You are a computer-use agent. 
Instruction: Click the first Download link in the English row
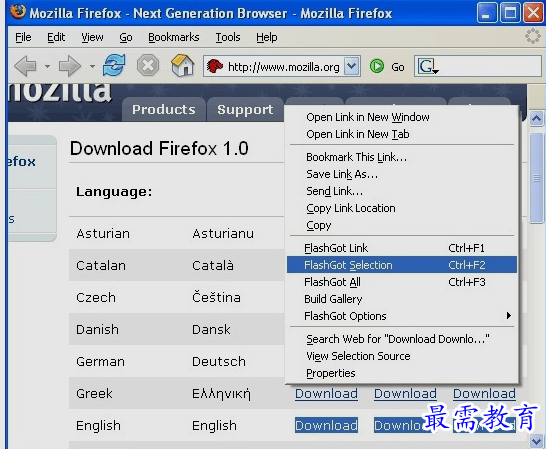[326, 425]
